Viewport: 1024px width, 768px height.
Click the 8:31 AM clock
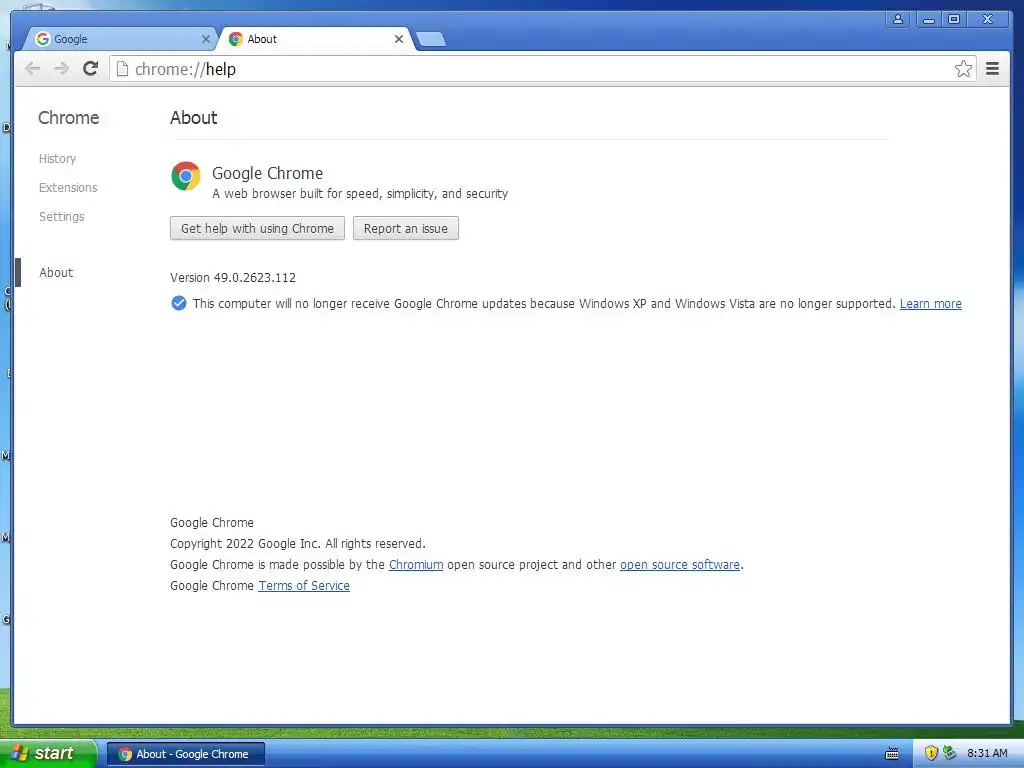[987, 754]
